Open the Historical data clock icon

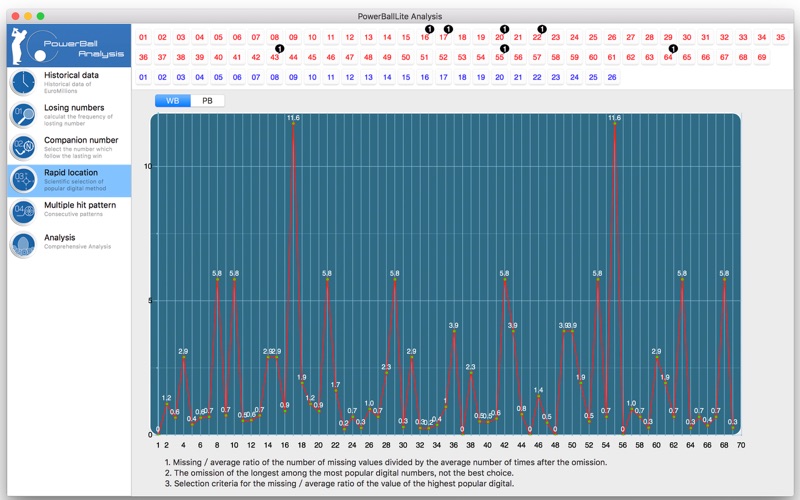[23, 83]
